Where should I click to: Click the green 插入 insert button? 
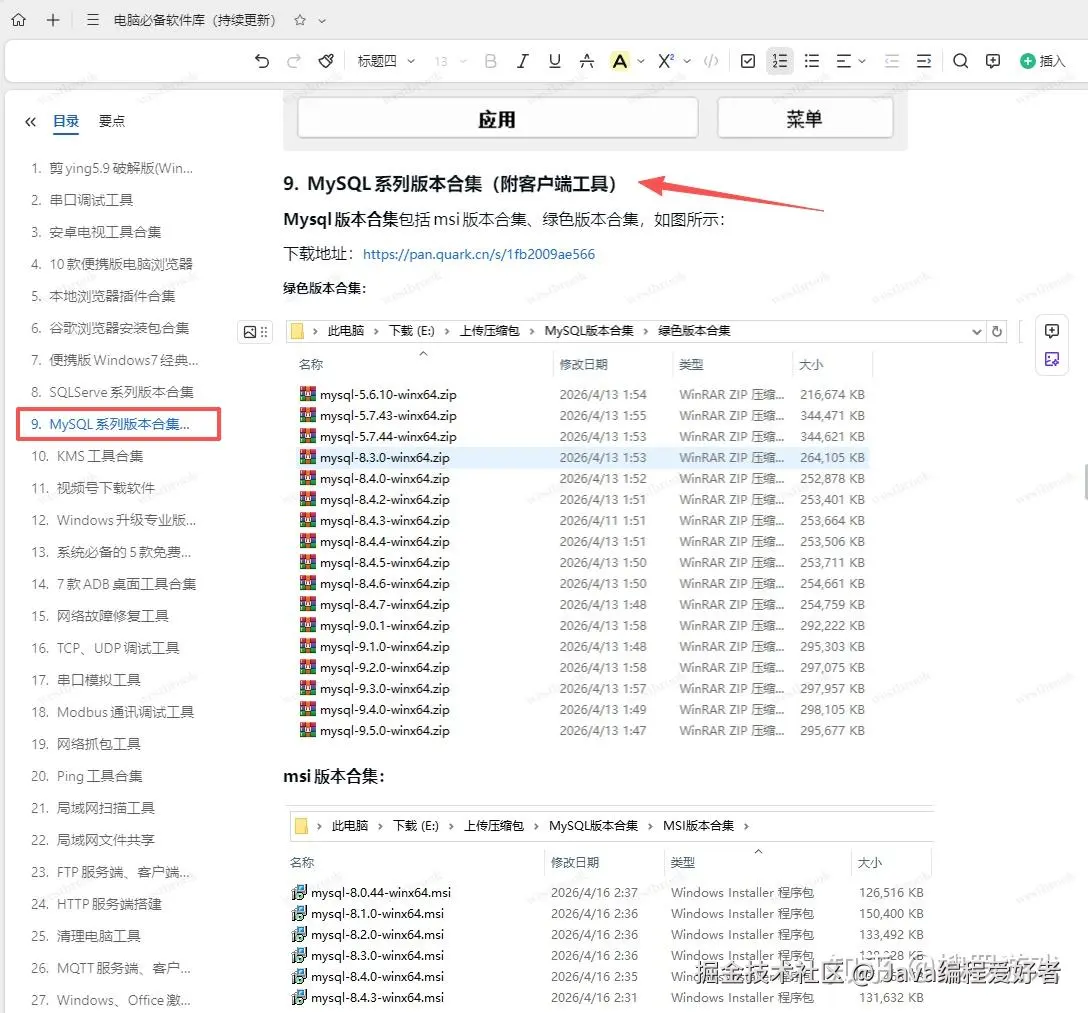[x=1043, y=61]
